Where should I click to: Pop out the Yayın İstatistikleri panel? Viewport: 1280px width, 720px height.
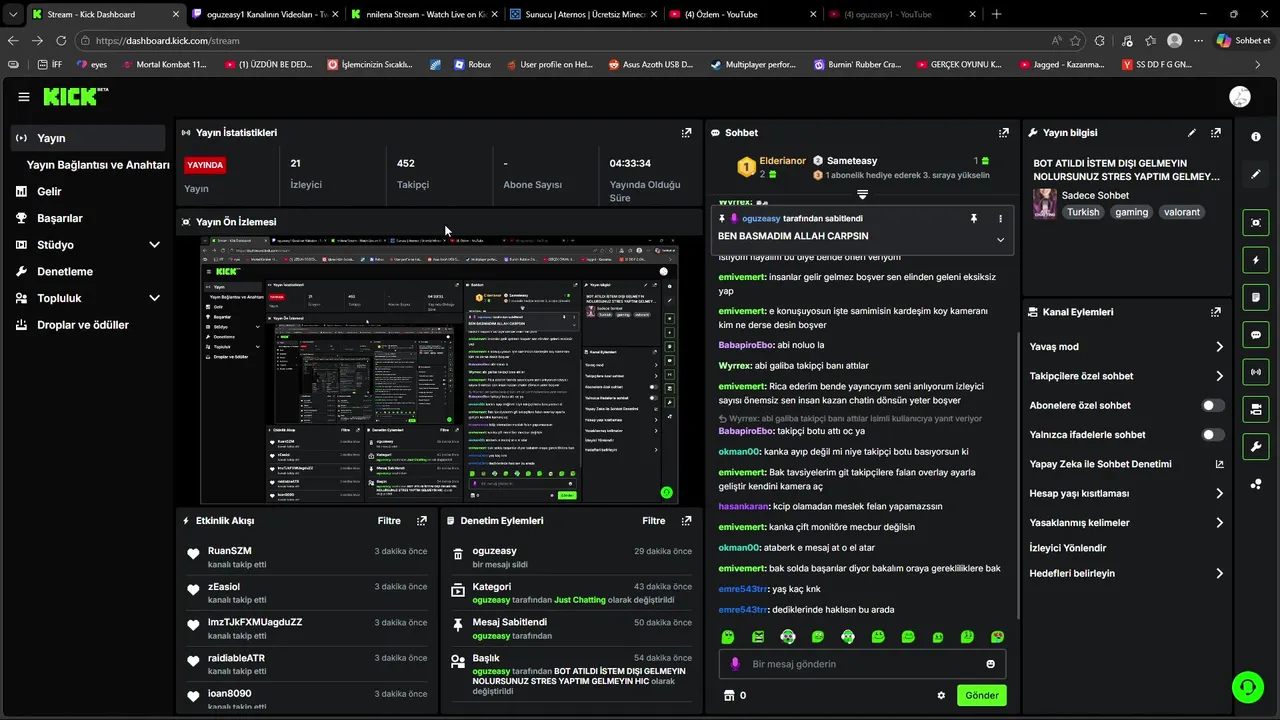click(x=686, y=132)
